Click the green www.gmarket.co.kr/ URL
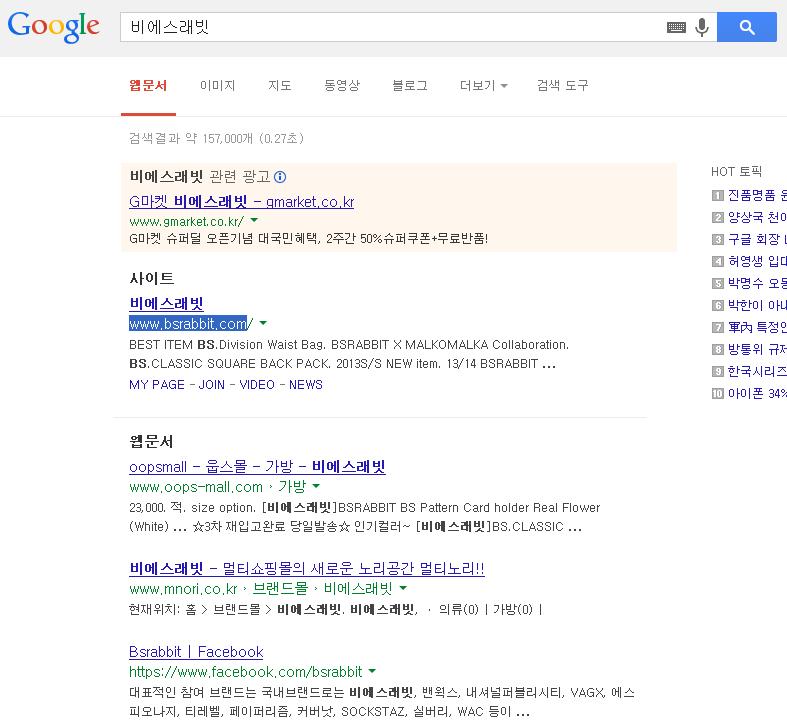The height and width of the screenshot is (728, 787). tap(187, 221)
